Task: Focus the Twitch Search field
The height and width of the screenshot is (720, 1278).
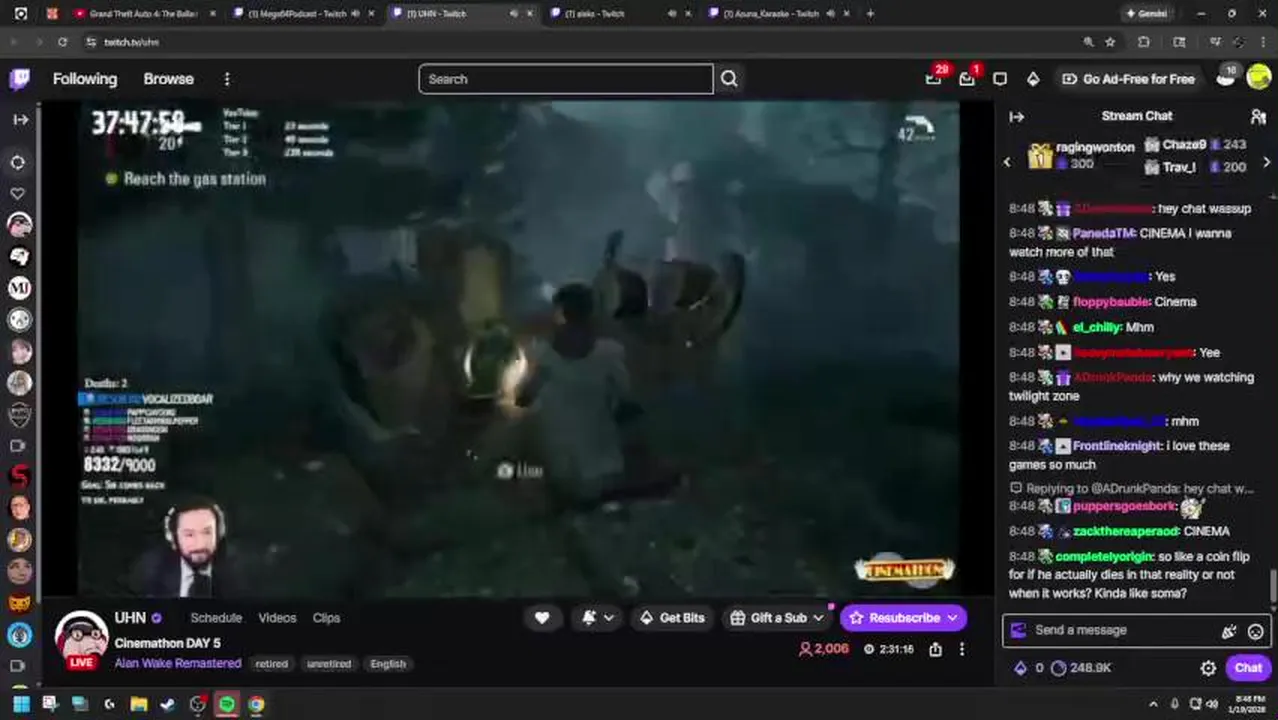Action: click(x=566, y=79)
